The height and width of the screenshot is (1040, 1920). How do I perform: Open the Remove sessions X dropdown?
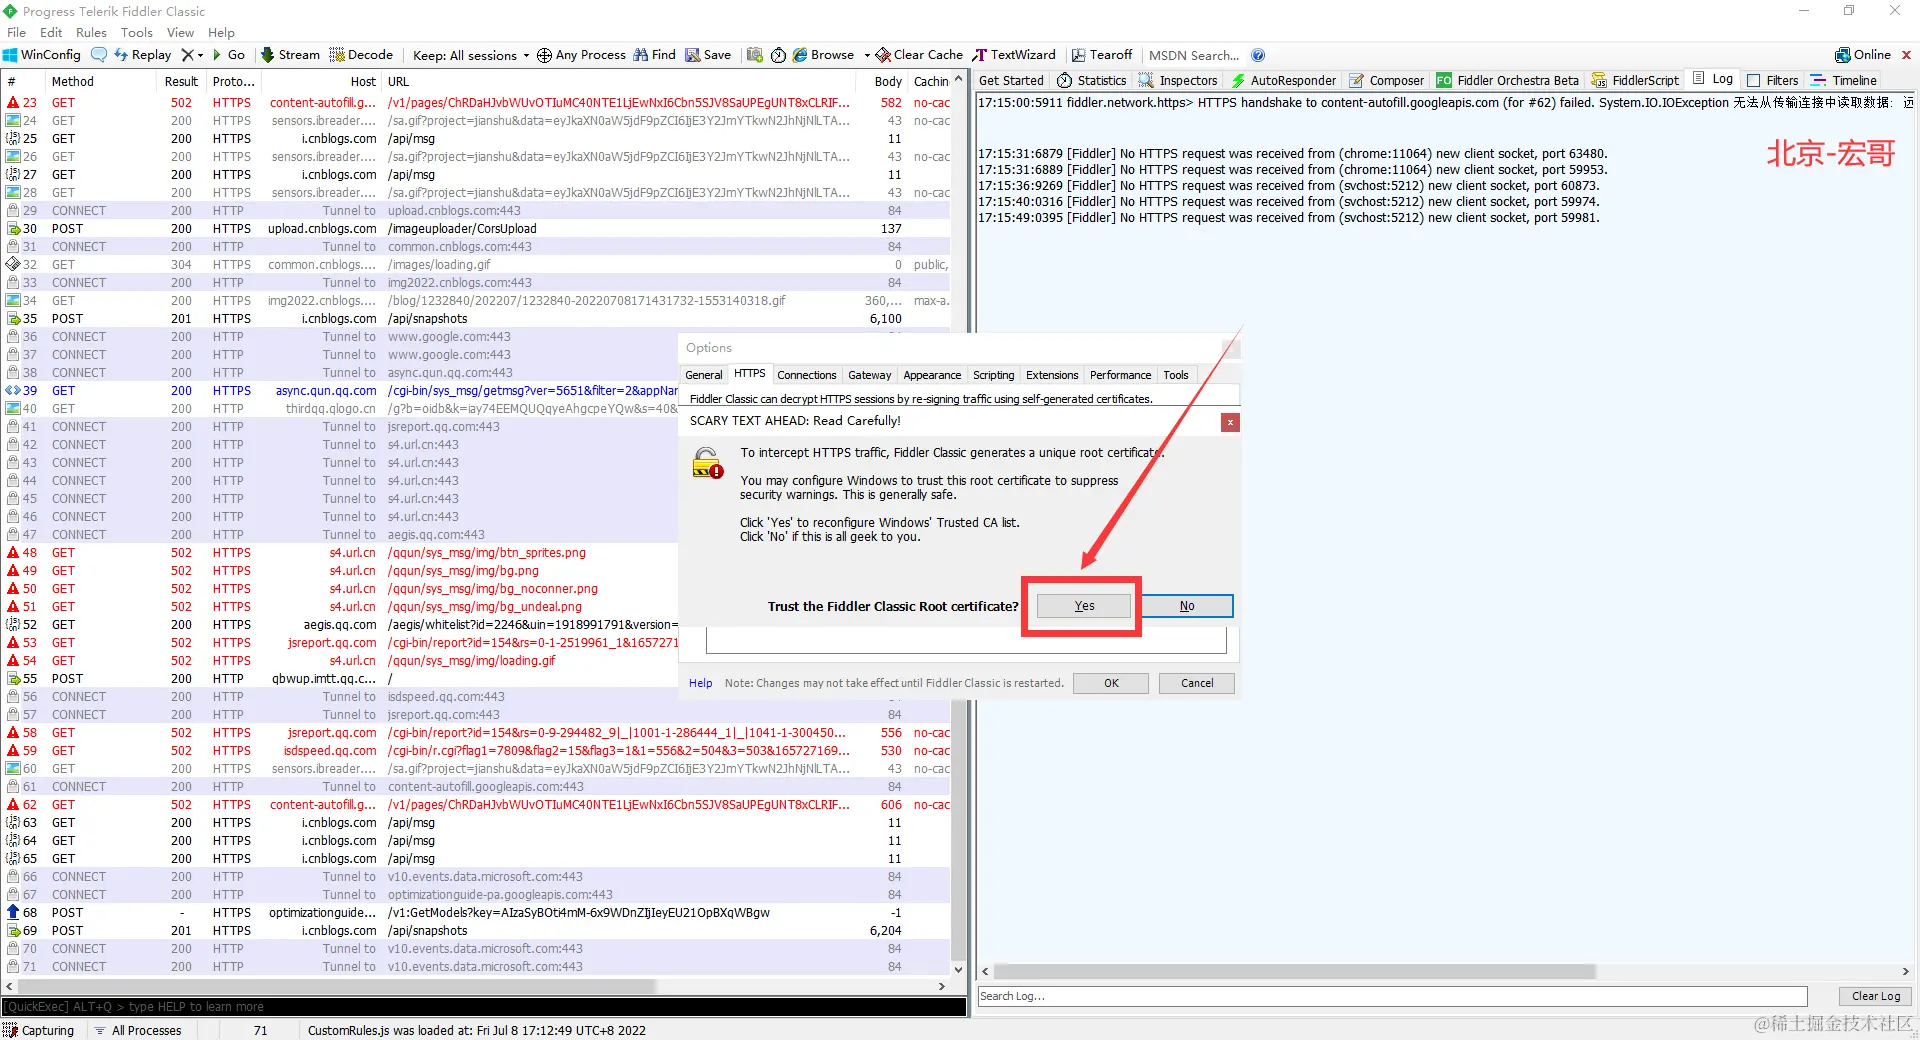click(192, 55)
